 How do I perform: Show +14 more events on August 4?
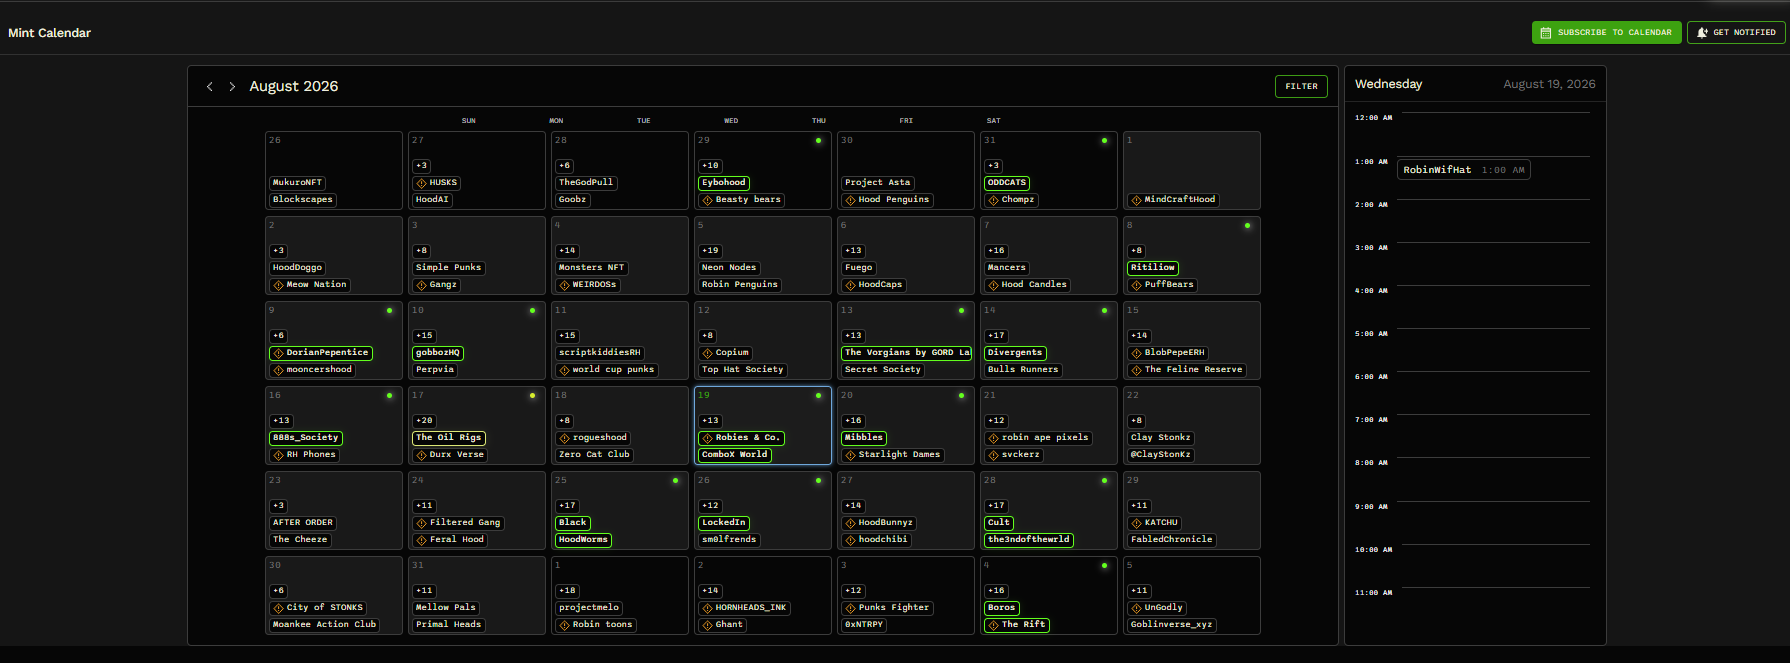pyautogui.click(x=567, y=251)
